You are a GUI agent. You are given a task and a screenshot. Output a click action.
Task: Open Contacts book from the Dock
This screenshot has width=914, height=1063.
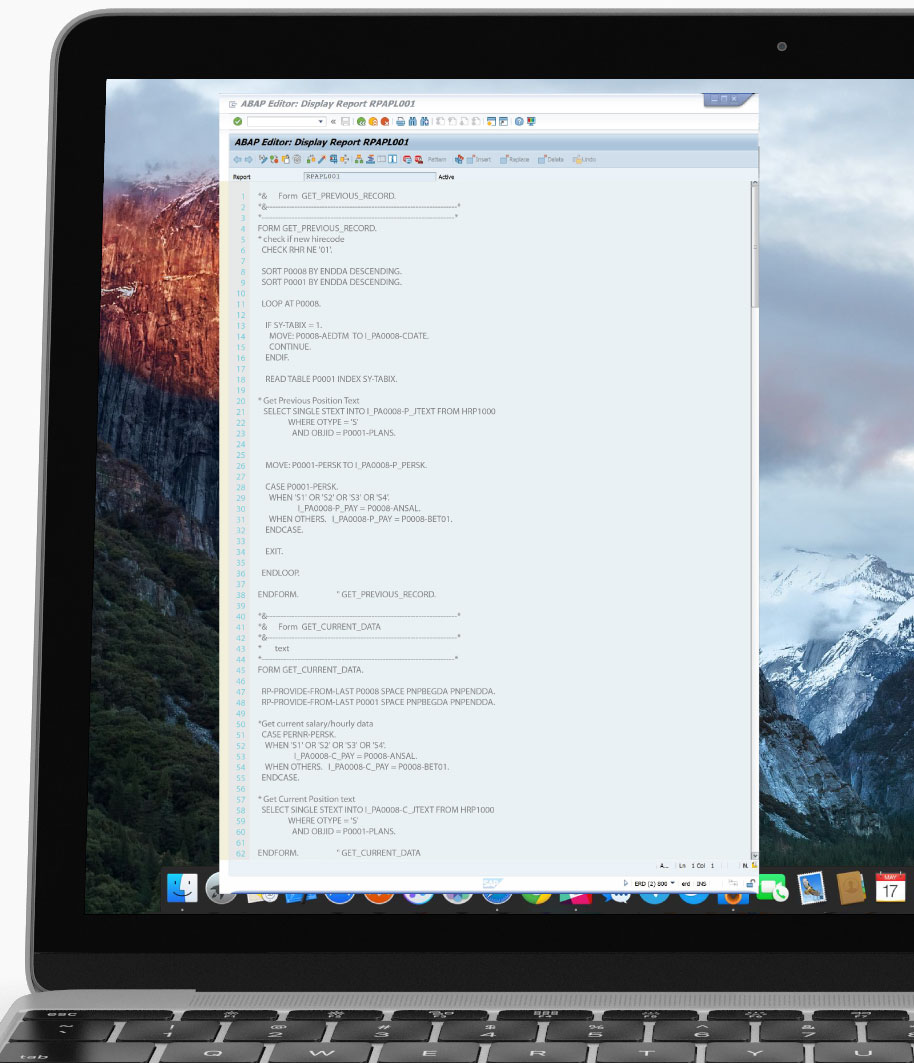(850, 887)
